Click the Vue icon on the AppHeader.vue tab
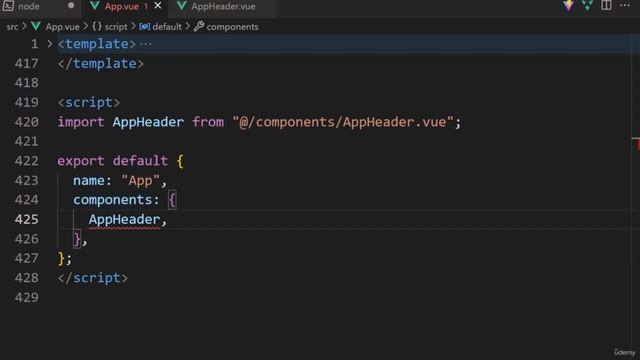 182,6
